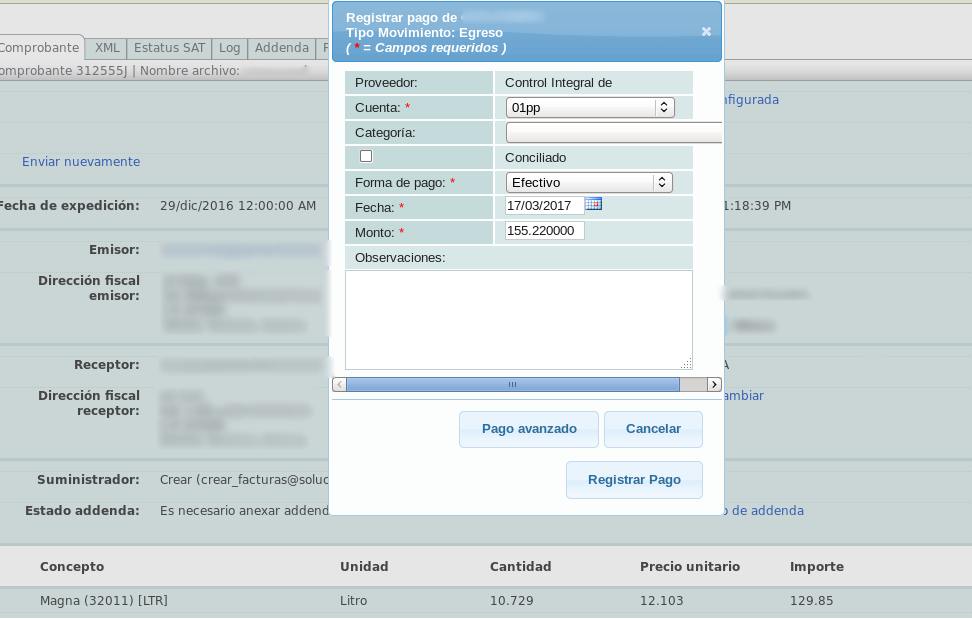The height and width of the screenshot is (619, 972).
Task: Click the scrollbar right arrow in dialog
Action: pos(714,384)
